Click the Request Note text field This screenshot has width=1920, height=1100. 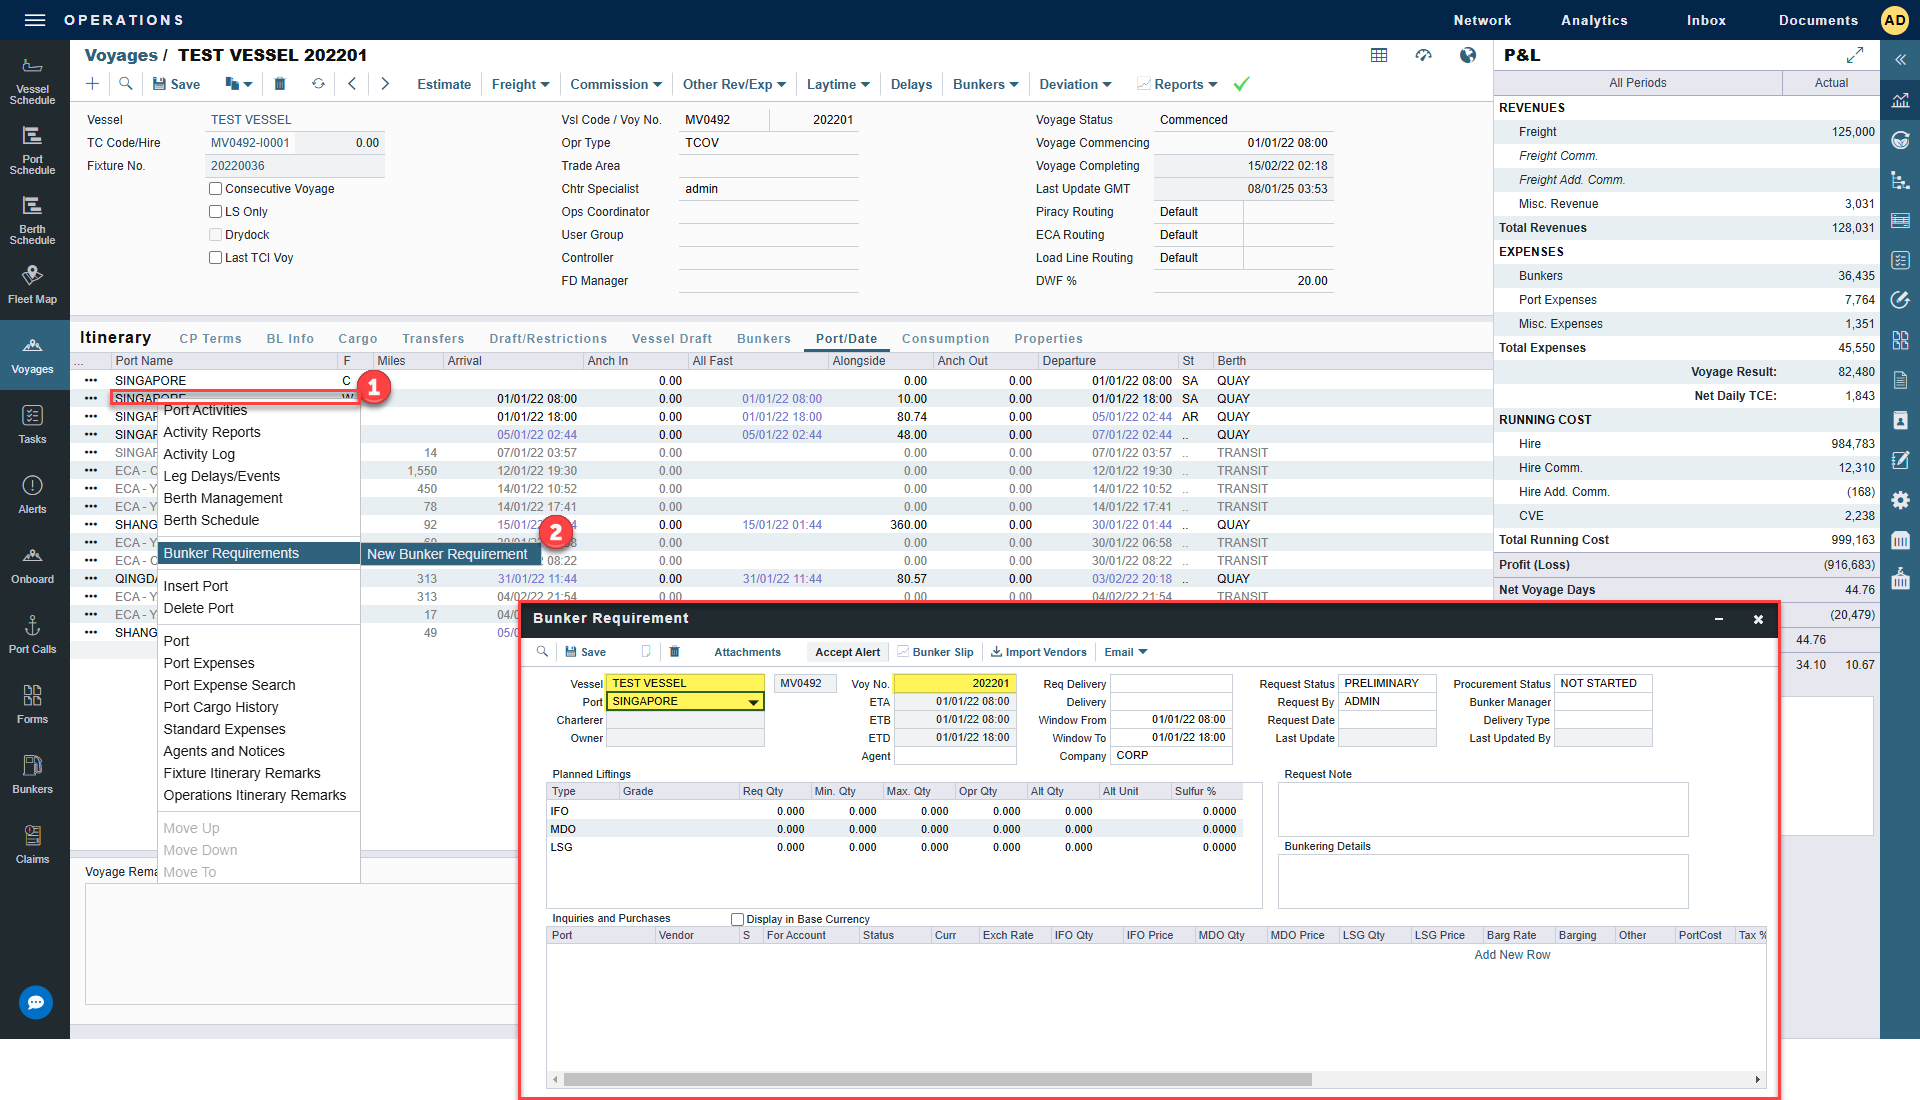[1482, 809]
